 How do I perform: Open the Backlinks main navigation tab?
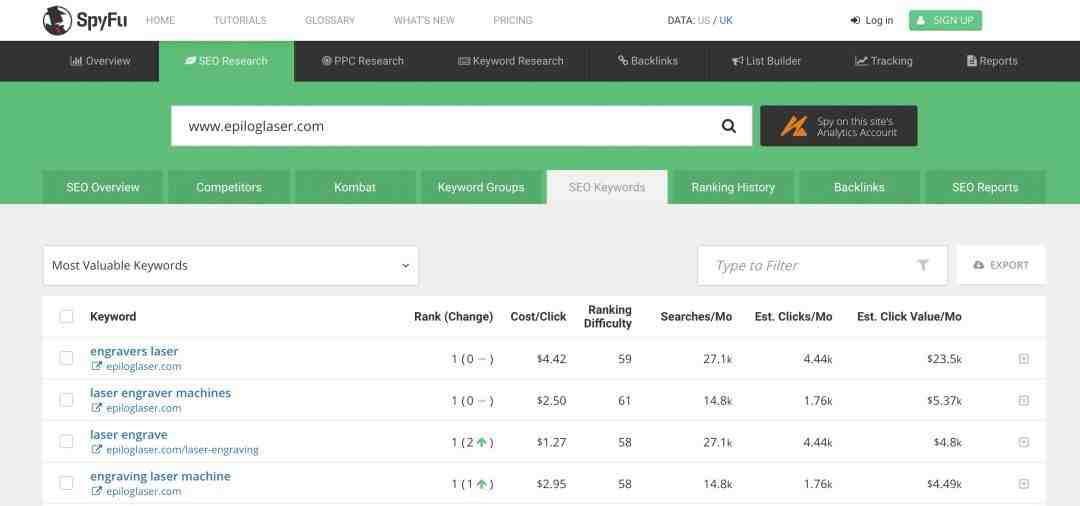647,61
